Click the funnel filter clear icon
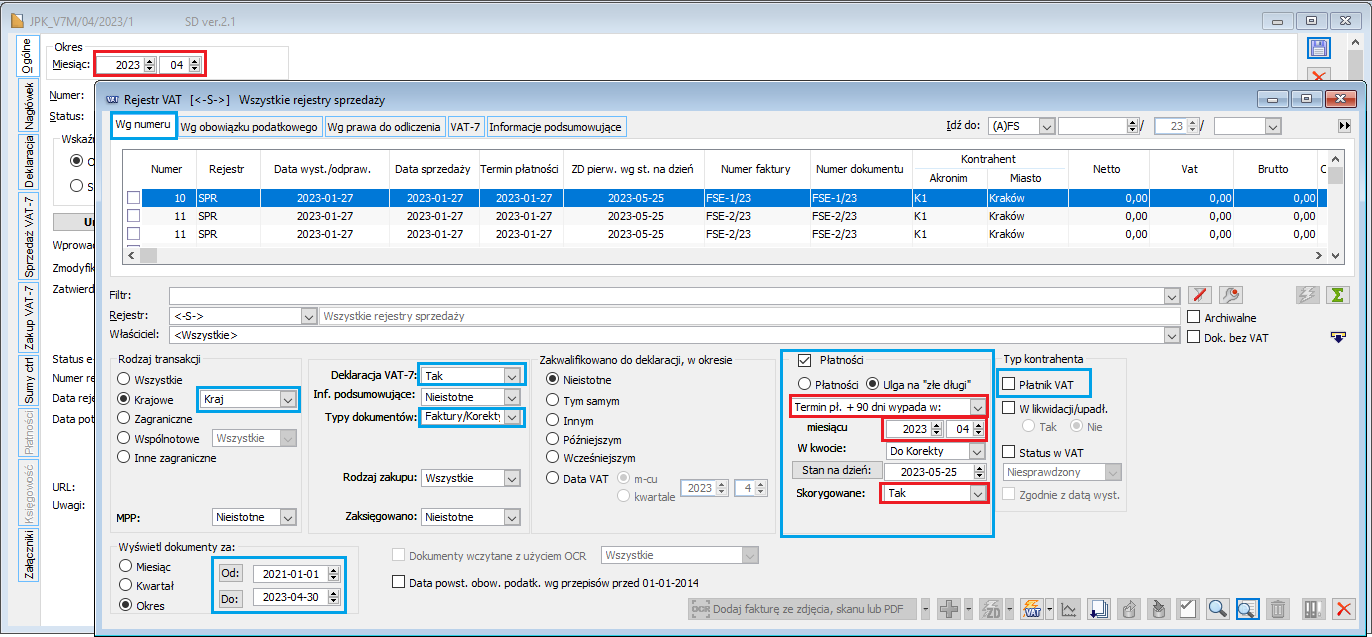Screen dimensions: 1372x637 click(1202, 295)
